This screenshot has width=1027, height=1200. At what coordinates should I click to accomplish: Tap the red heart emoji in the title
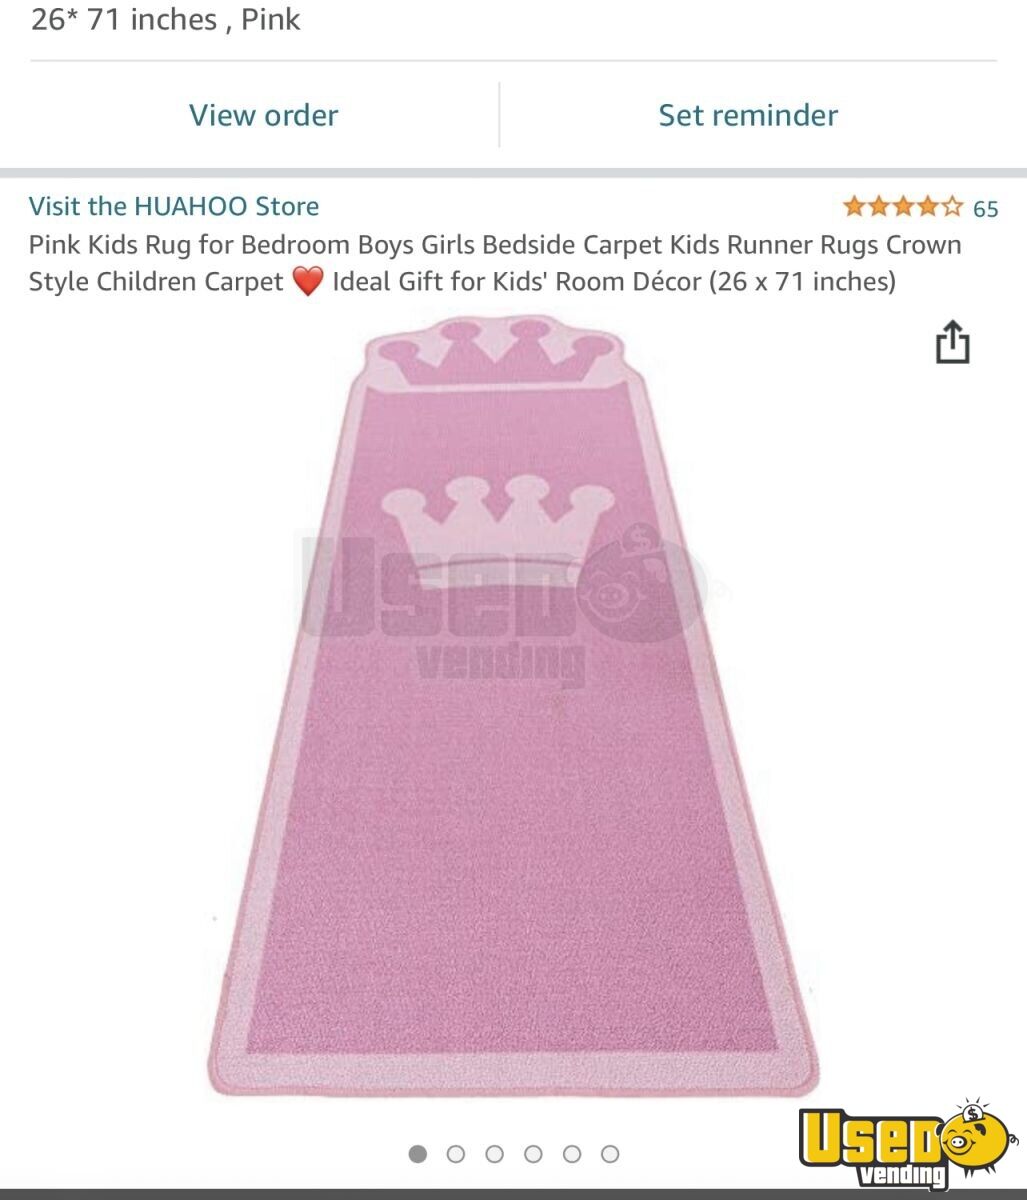pos(308,282)
